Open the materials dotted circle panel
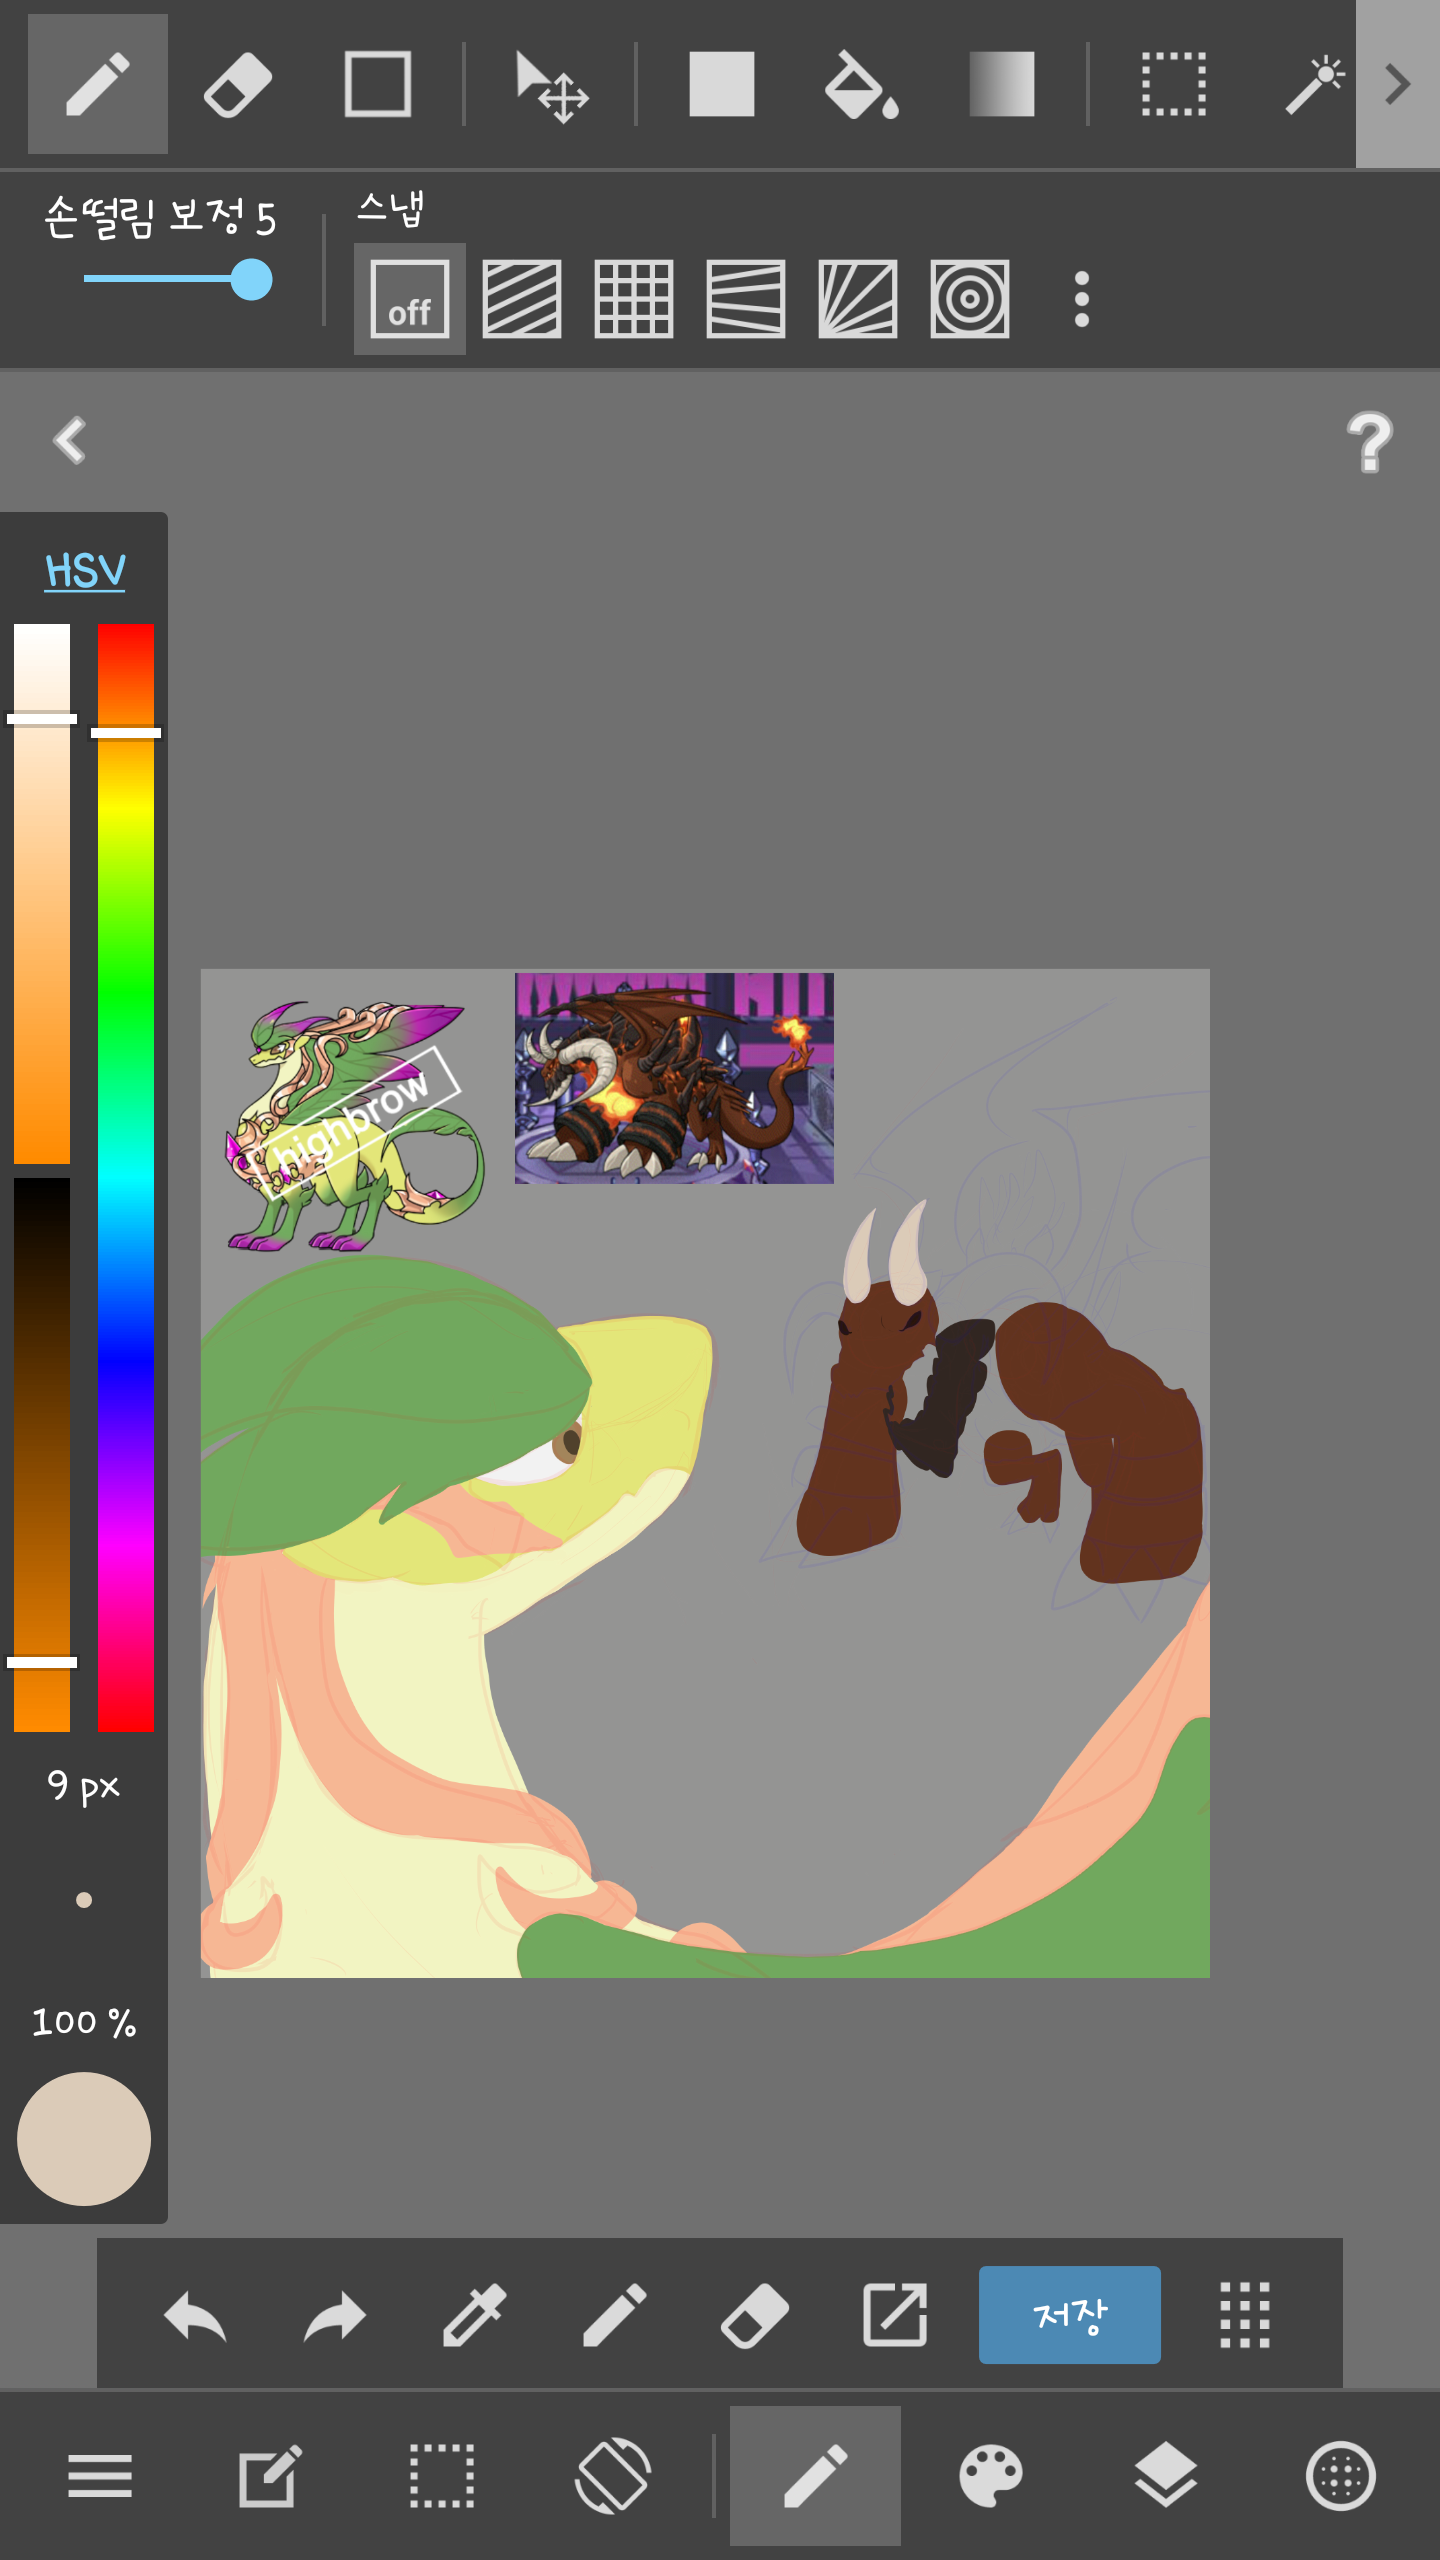This screenshot has height=2560, width=1440. point(1340,2476)
